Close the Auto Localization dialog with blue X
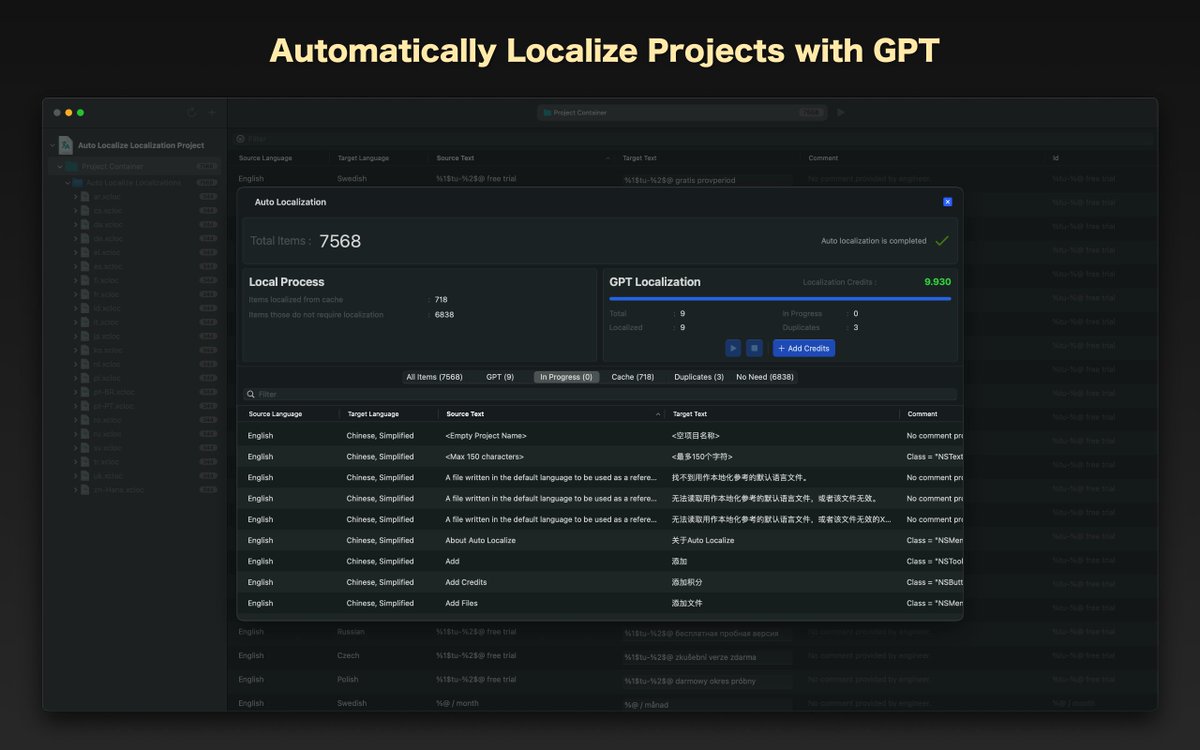The width and height of the screenshot is (1200, 750). [x=948, y=202]
